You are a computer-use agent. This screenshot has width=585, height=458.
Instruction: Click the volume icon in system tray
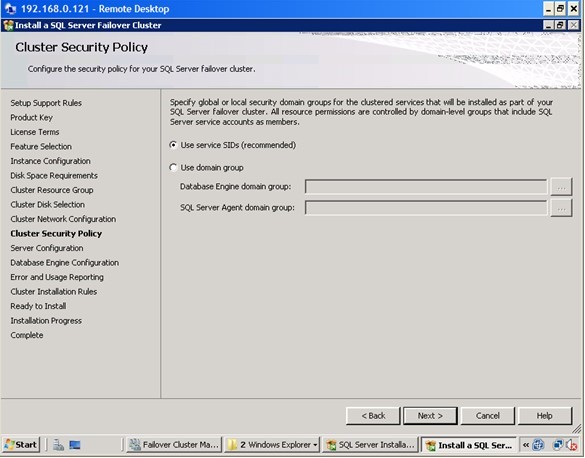572,445
